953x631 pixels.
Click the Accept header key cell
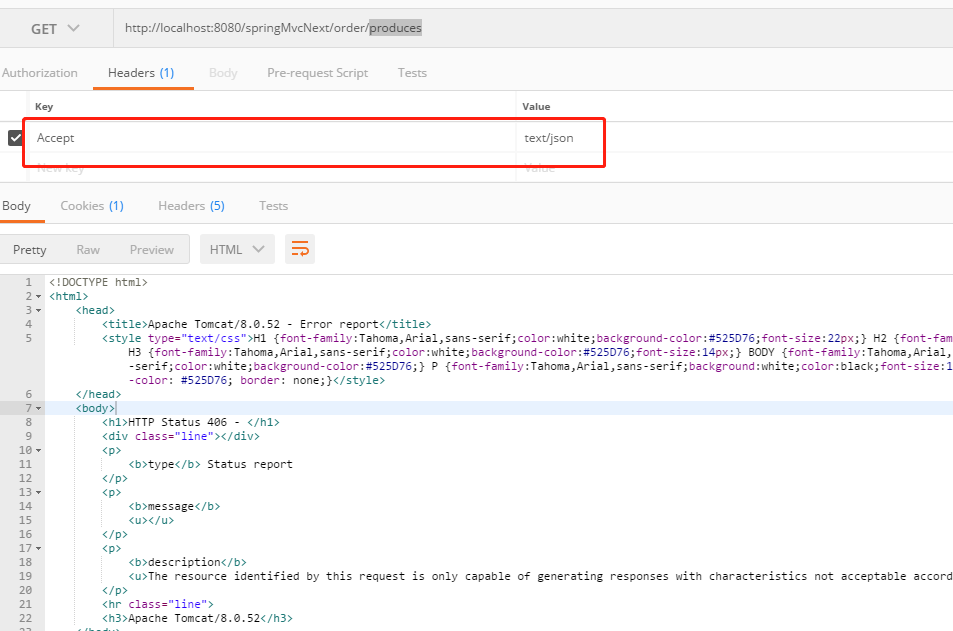coord(272,138)
